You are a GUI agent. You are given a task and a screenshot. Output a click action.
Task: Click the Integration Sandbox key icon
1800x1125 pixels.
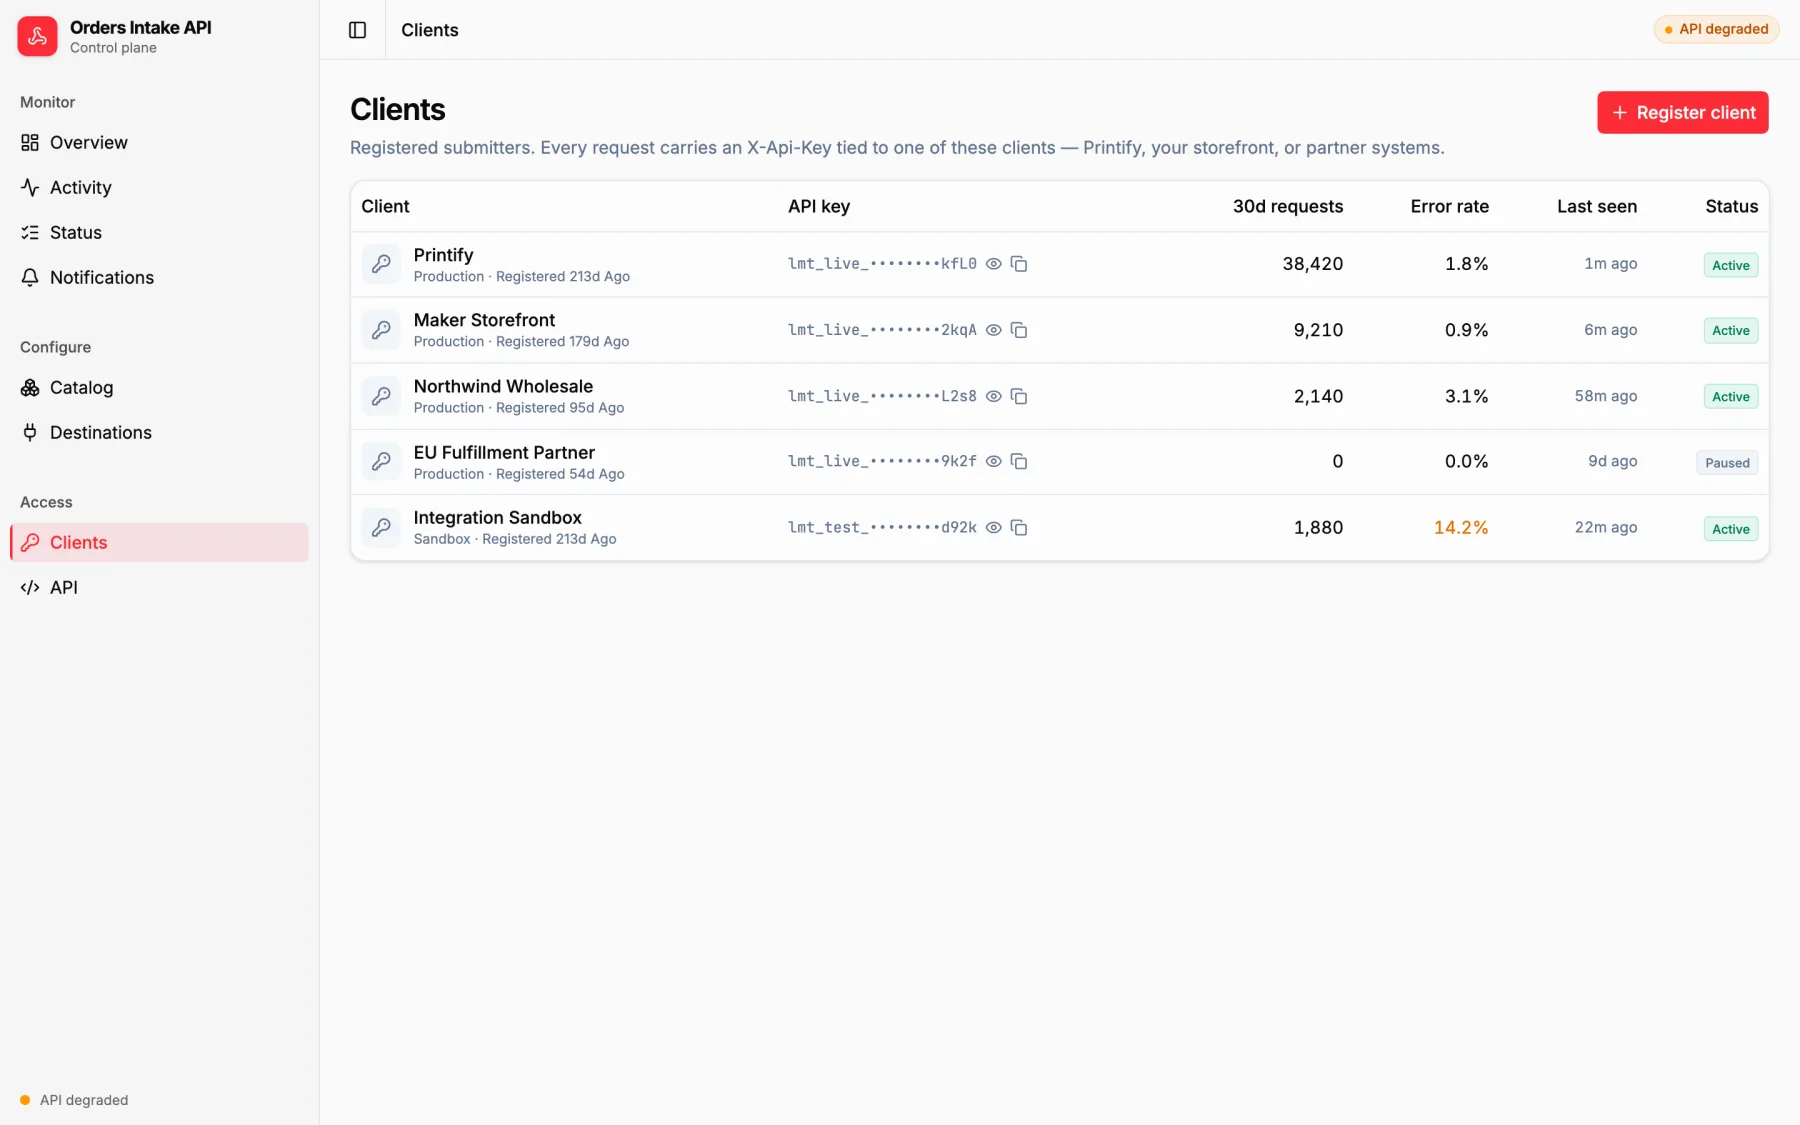(x=381, y=527)
